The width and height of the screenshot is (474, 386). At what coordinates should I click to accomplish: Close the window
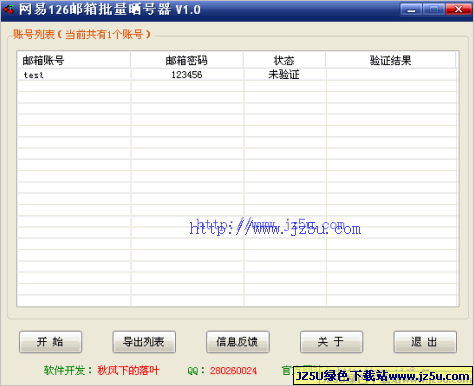pos(458,9)
